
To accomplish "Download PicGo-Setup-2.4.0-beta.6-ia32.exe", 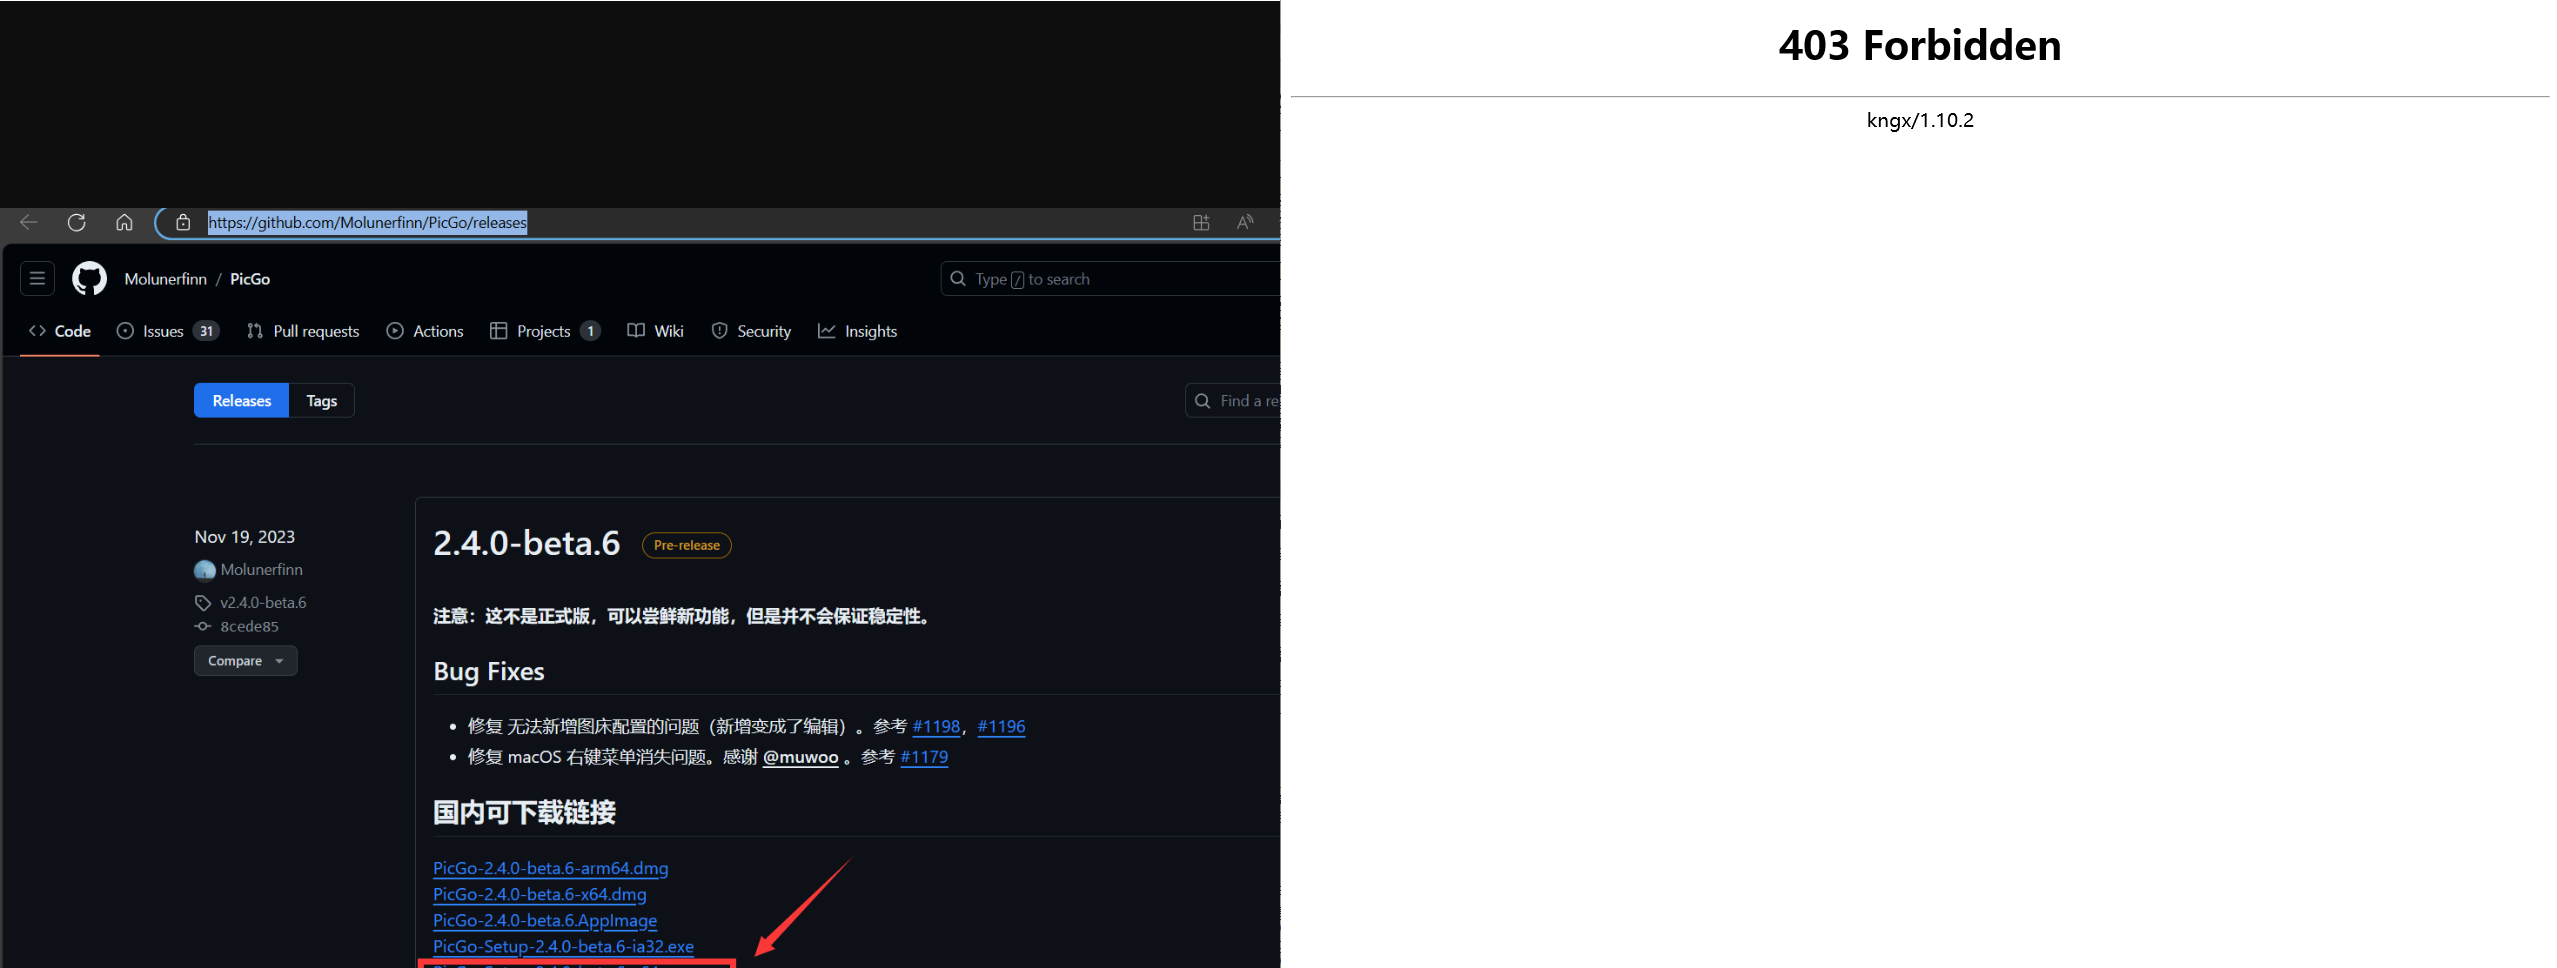I will click(564, 946).
